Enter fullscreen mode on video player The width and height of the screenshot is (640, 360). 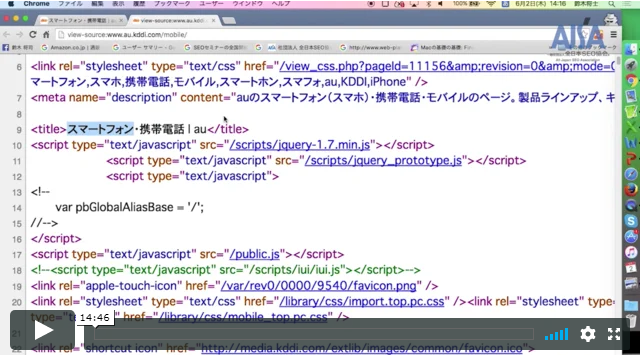(x=613, y=334)
